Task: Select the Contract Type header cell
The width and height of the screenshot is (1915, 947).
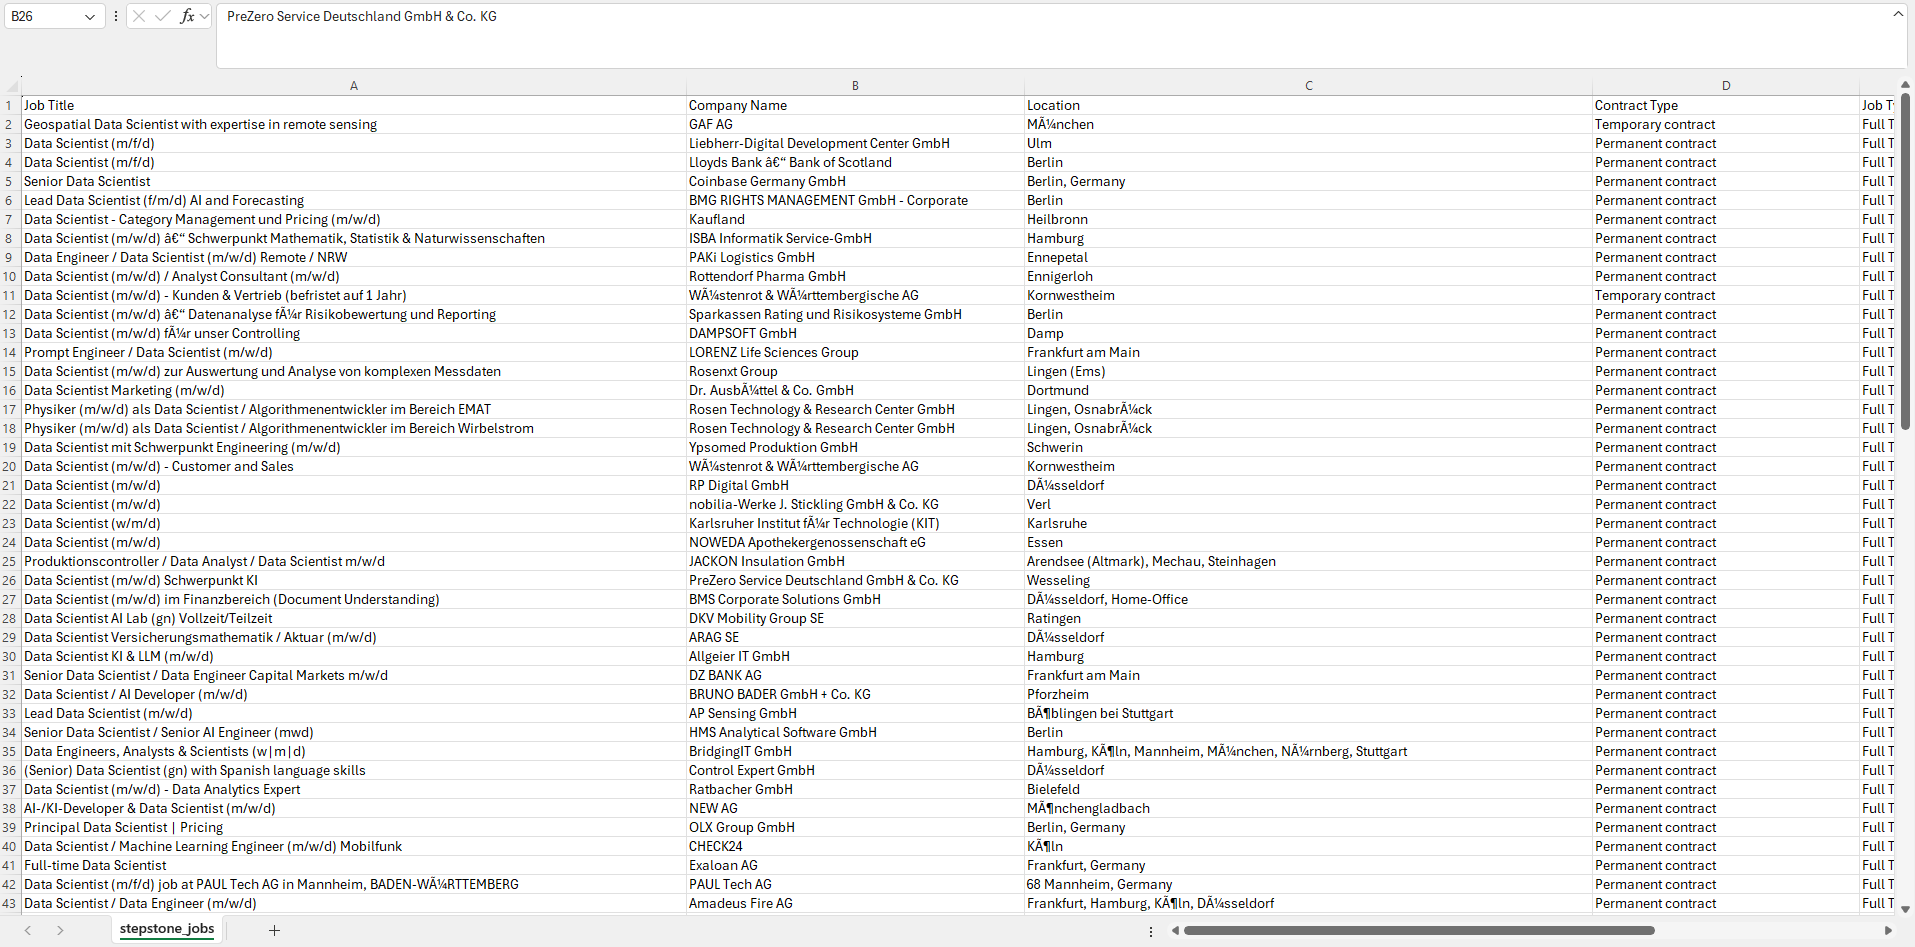Action: click(1726, 105)
